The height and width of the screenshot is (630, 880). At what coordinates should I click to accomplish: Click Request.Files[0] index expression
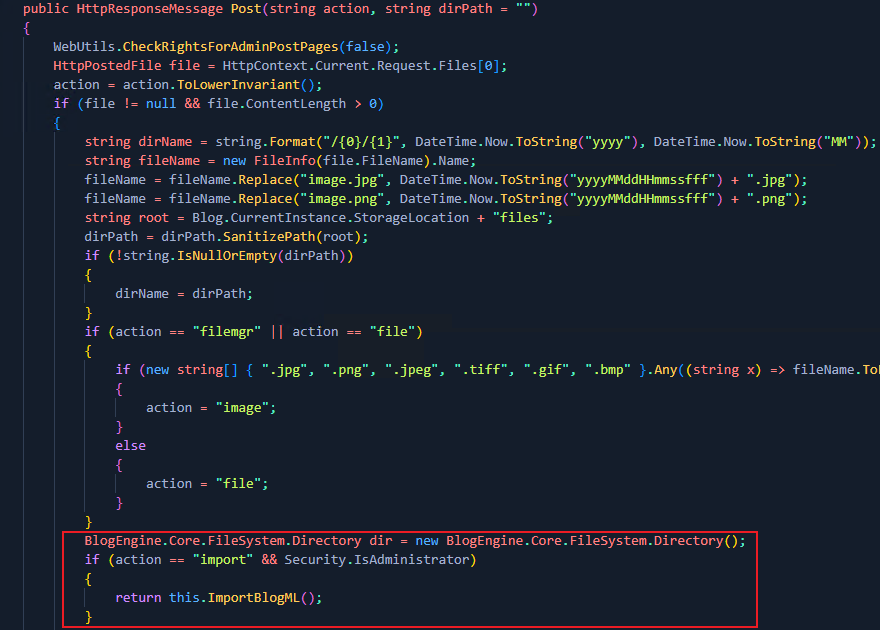click(x=438, y=66)
